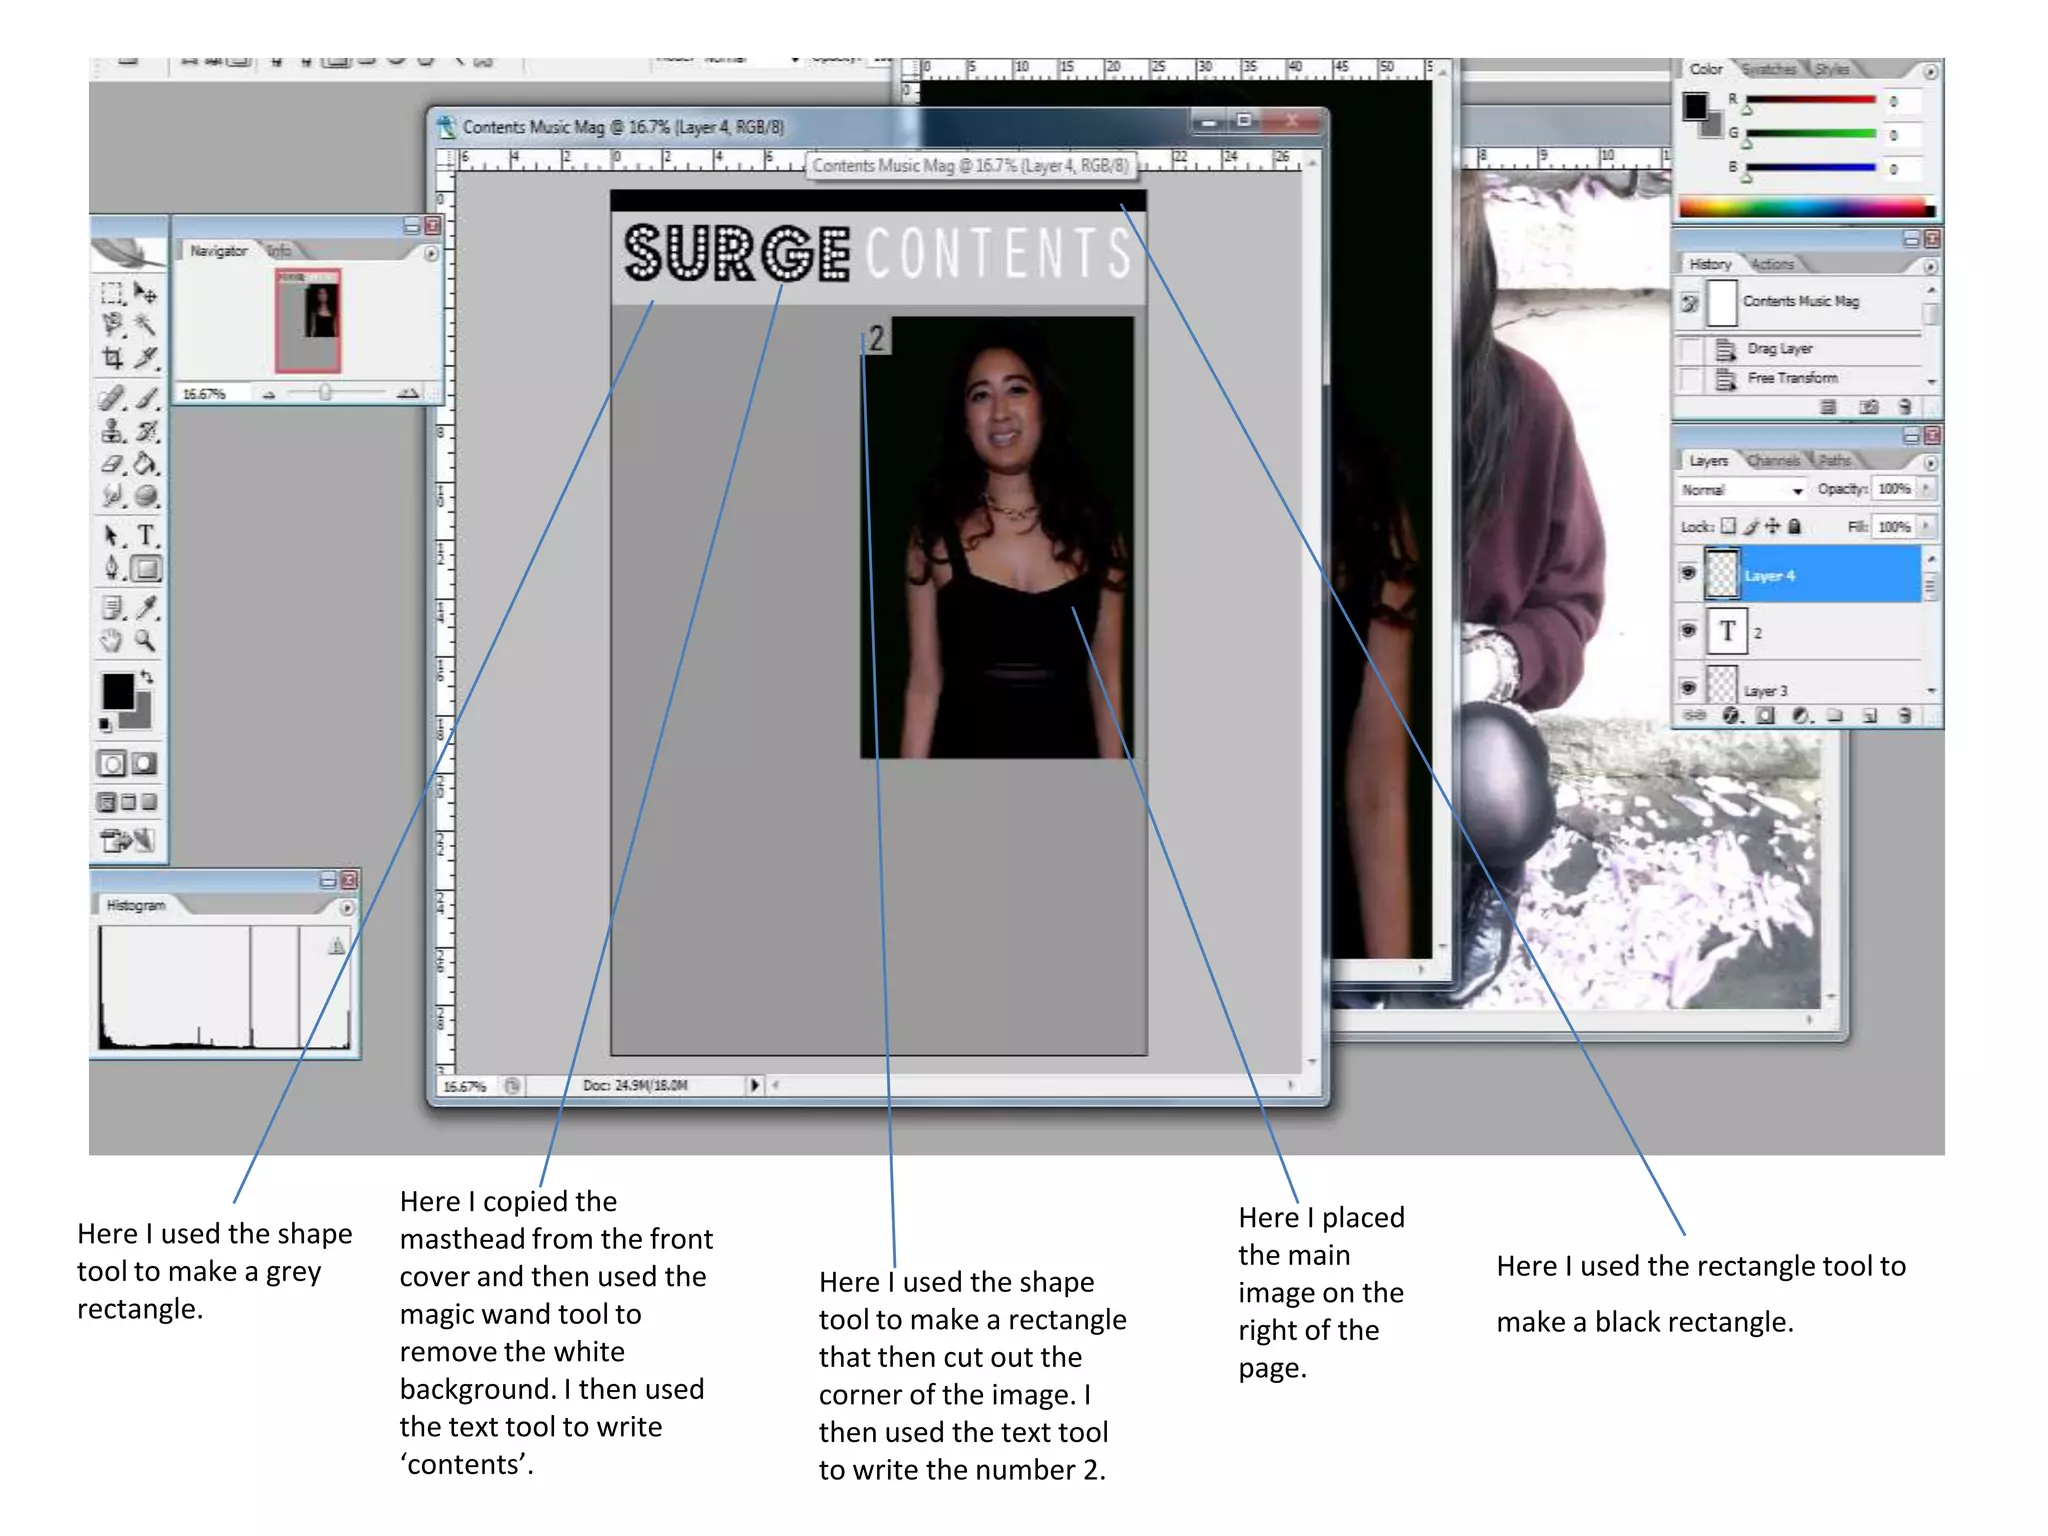2048x1536 pixels.
Task: Click the Free Transform history state
Action: click(x=1792, y=378)
